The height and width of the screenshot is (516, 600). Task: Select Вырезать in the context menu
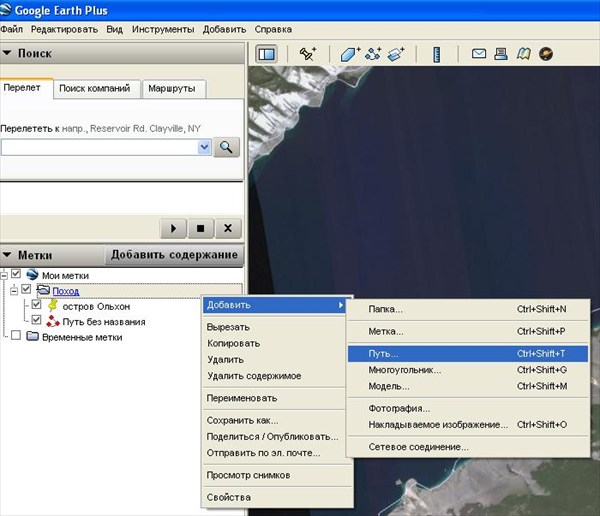(274, 327)
